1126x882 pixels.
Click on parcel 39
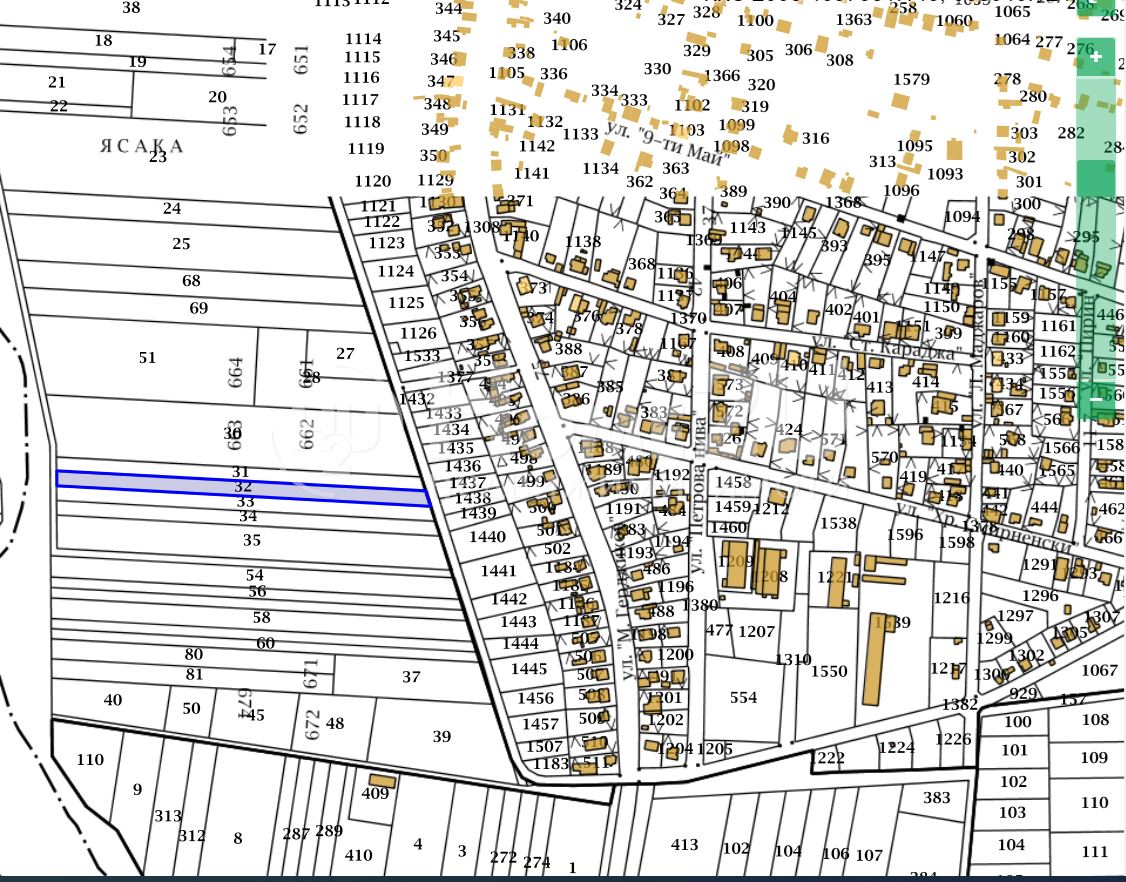[x=441, y=737]
